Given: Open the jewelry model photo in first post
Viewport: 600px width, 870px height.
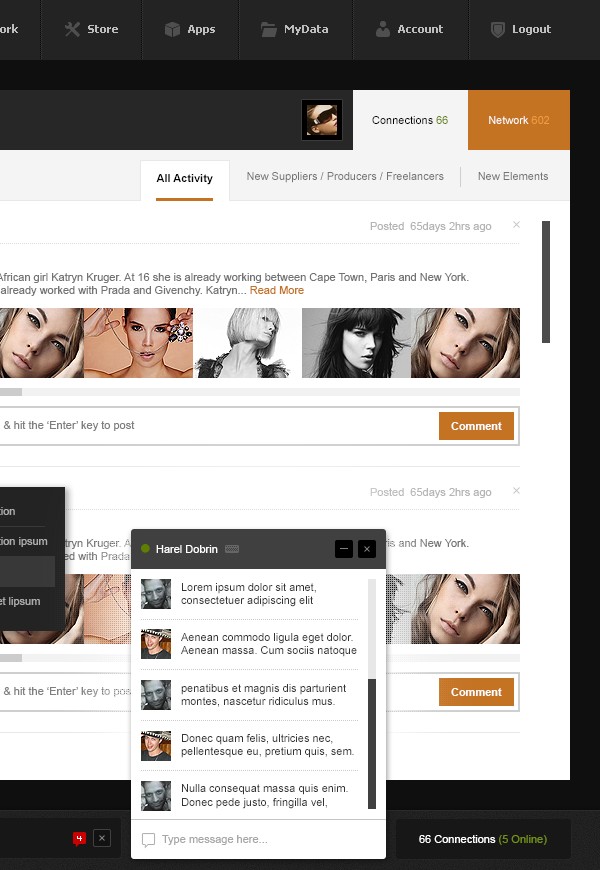Looking at the screenshot, I should tap(138, 343).
